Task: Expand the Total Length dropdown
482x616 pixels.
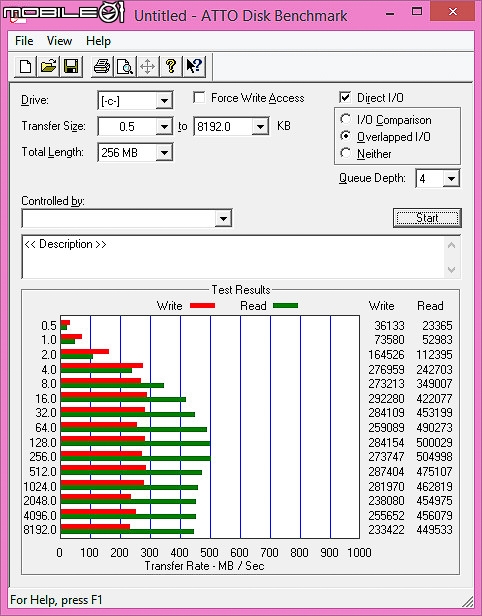Action: [x=164, y=152]
